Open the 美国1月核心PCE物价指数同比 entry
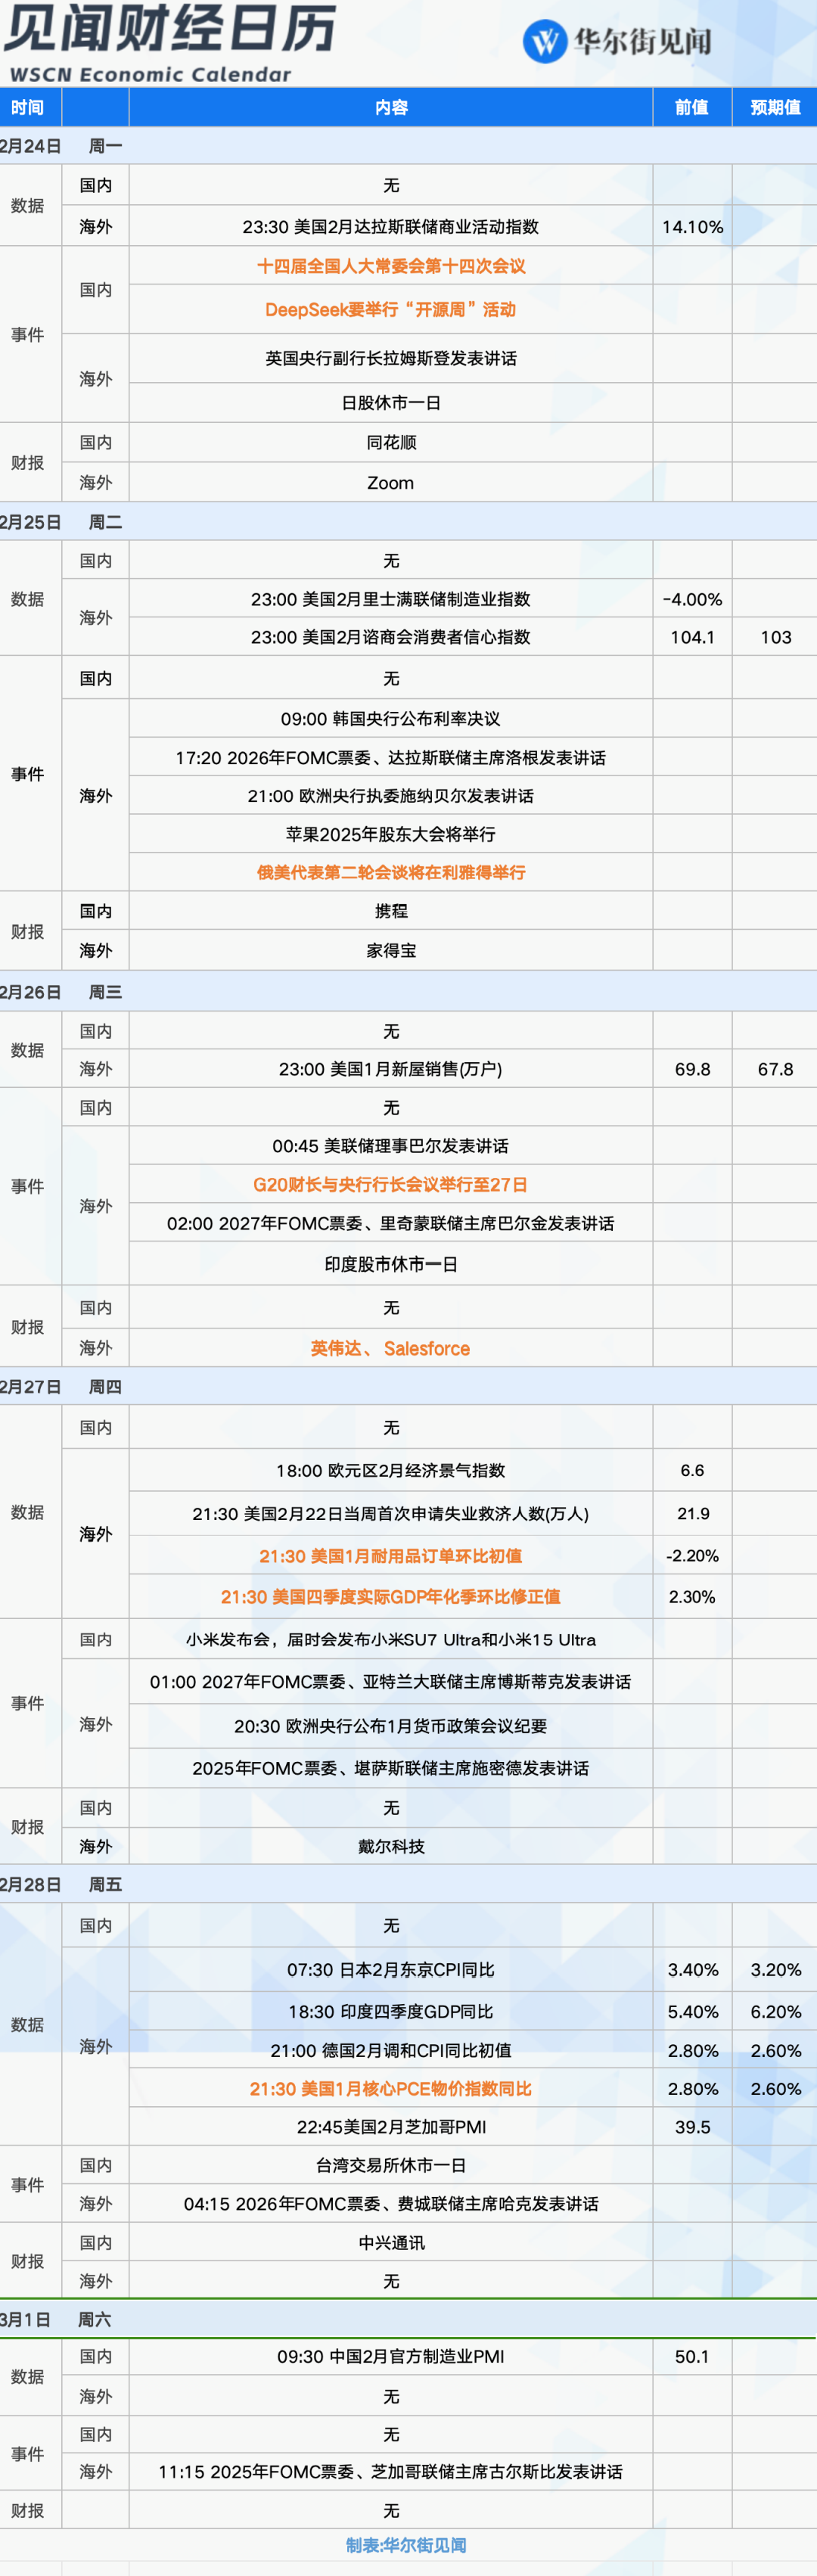This screenshot has width=817, height=2576. 390,2089
